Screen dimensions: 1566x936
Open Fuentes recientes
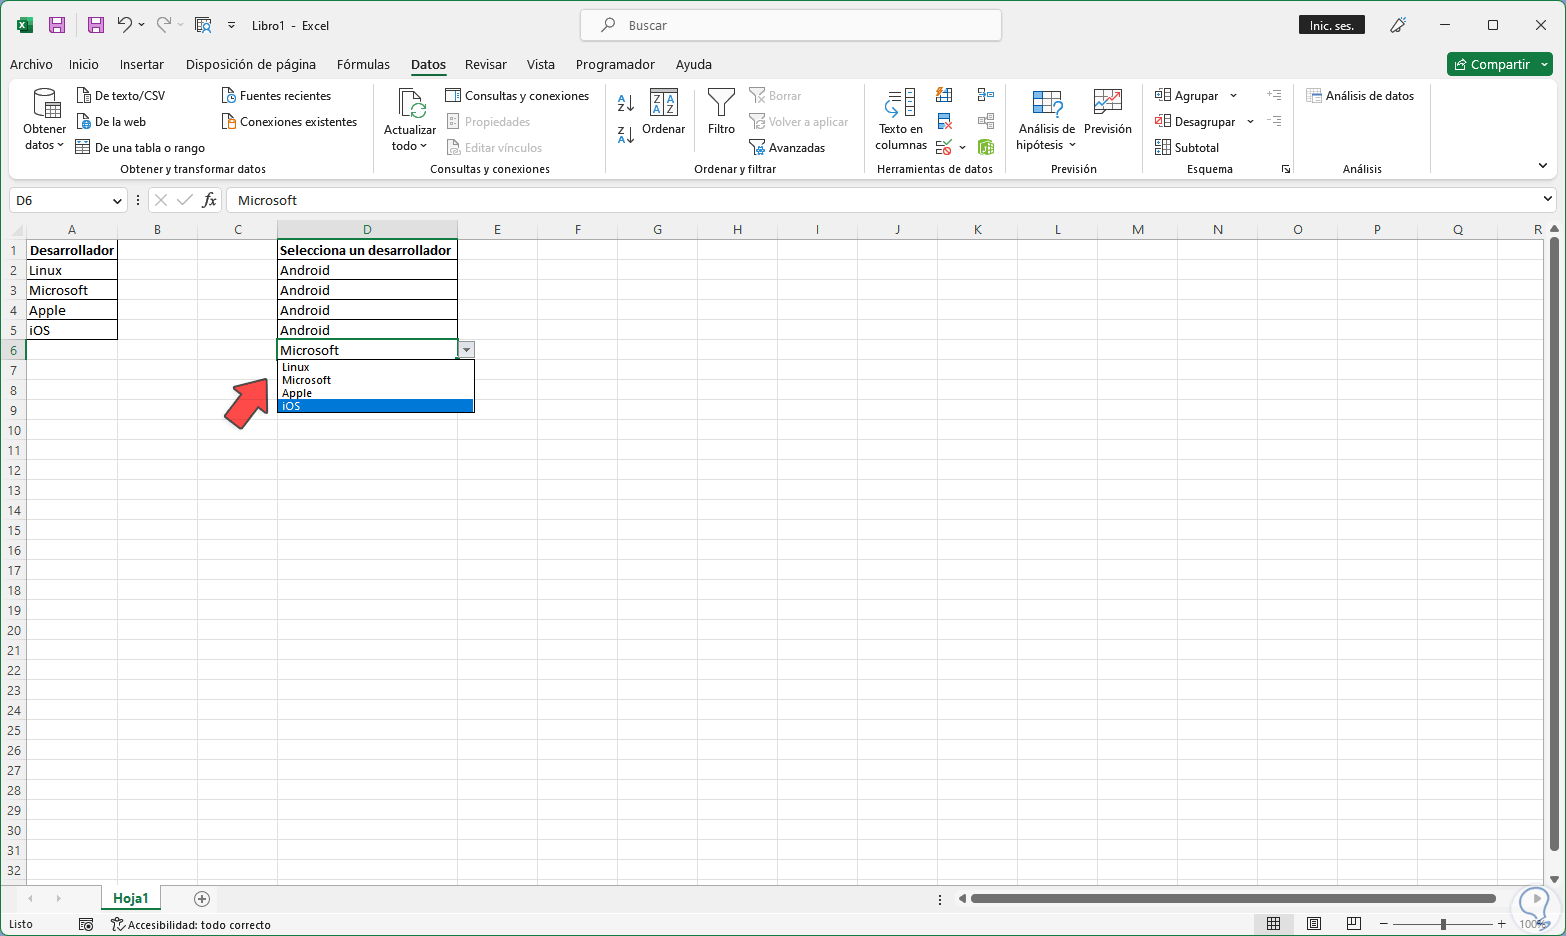[x=276, y=96]
